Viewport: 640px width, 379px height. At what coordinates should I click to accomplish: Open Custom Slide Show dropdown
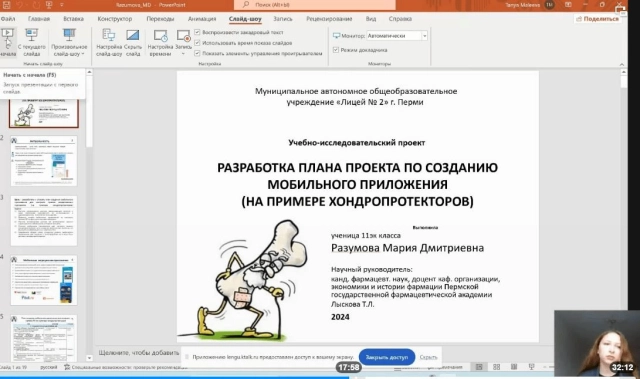[69, 43]
